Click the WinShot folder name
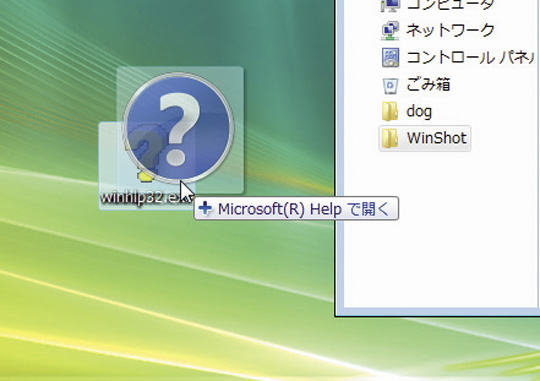The width and height of the screenshot is (540, 381). point(436,138)
